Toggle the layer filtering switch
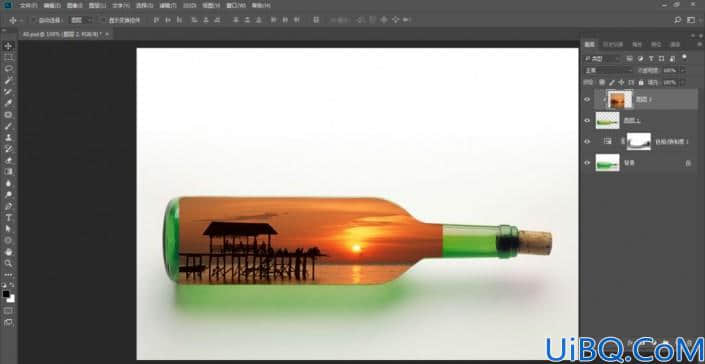Screen dimensions: 705x364 [684, 58]
